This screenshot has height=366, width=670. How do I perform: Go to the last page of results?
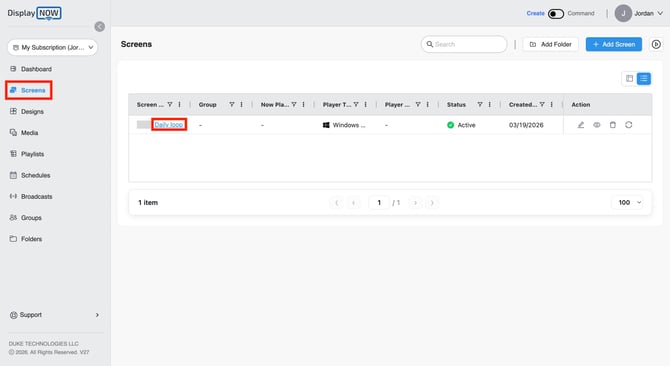[x=432, y=203]
